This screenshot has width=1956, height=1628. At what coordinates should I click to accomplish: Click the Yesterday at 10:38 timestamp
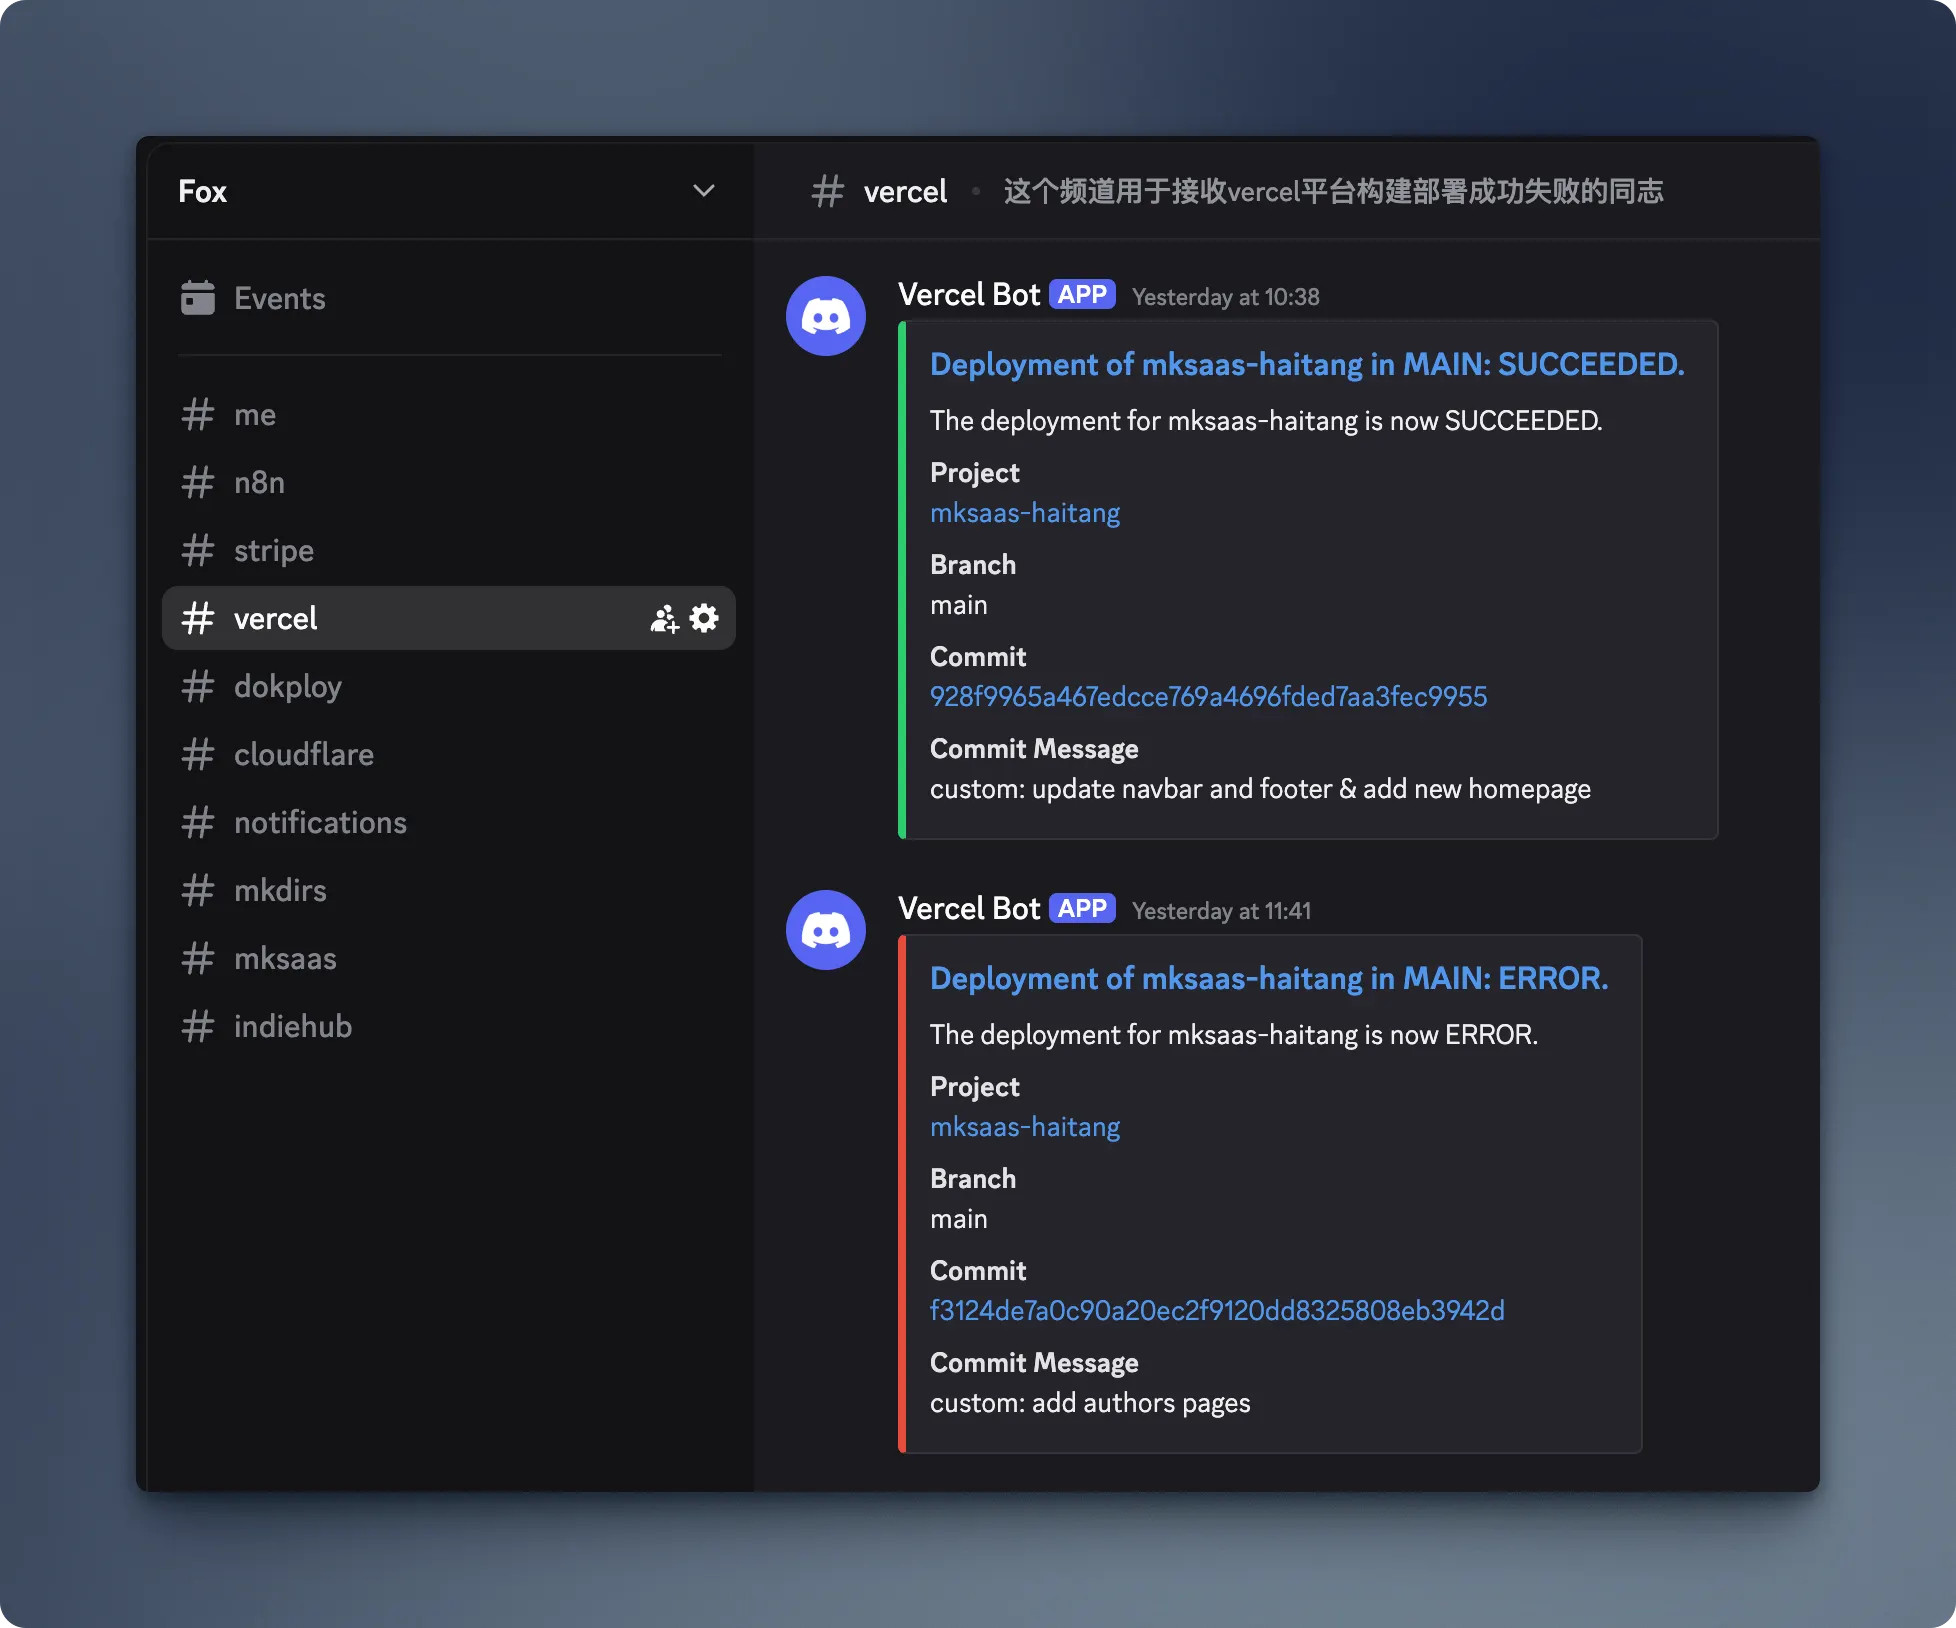point(1225,297)
